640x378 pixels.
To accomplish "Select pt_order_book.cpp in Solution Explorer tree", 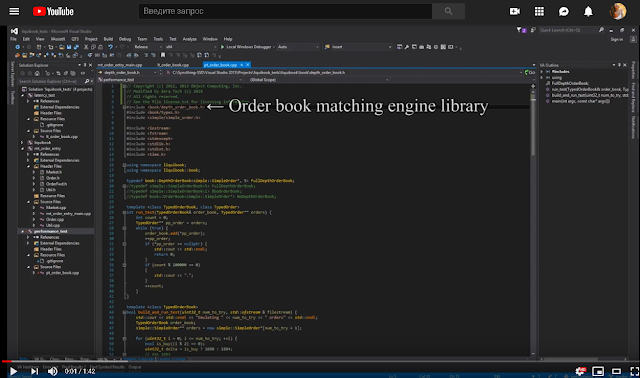I will (62, 273).
